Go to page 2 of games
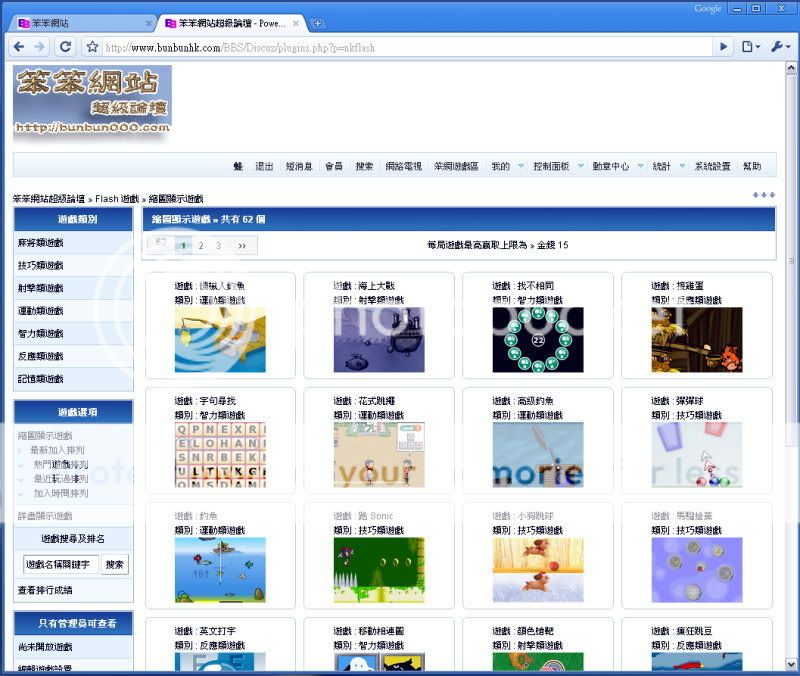This screenshot has height=676, width=800. pos(201,245)
